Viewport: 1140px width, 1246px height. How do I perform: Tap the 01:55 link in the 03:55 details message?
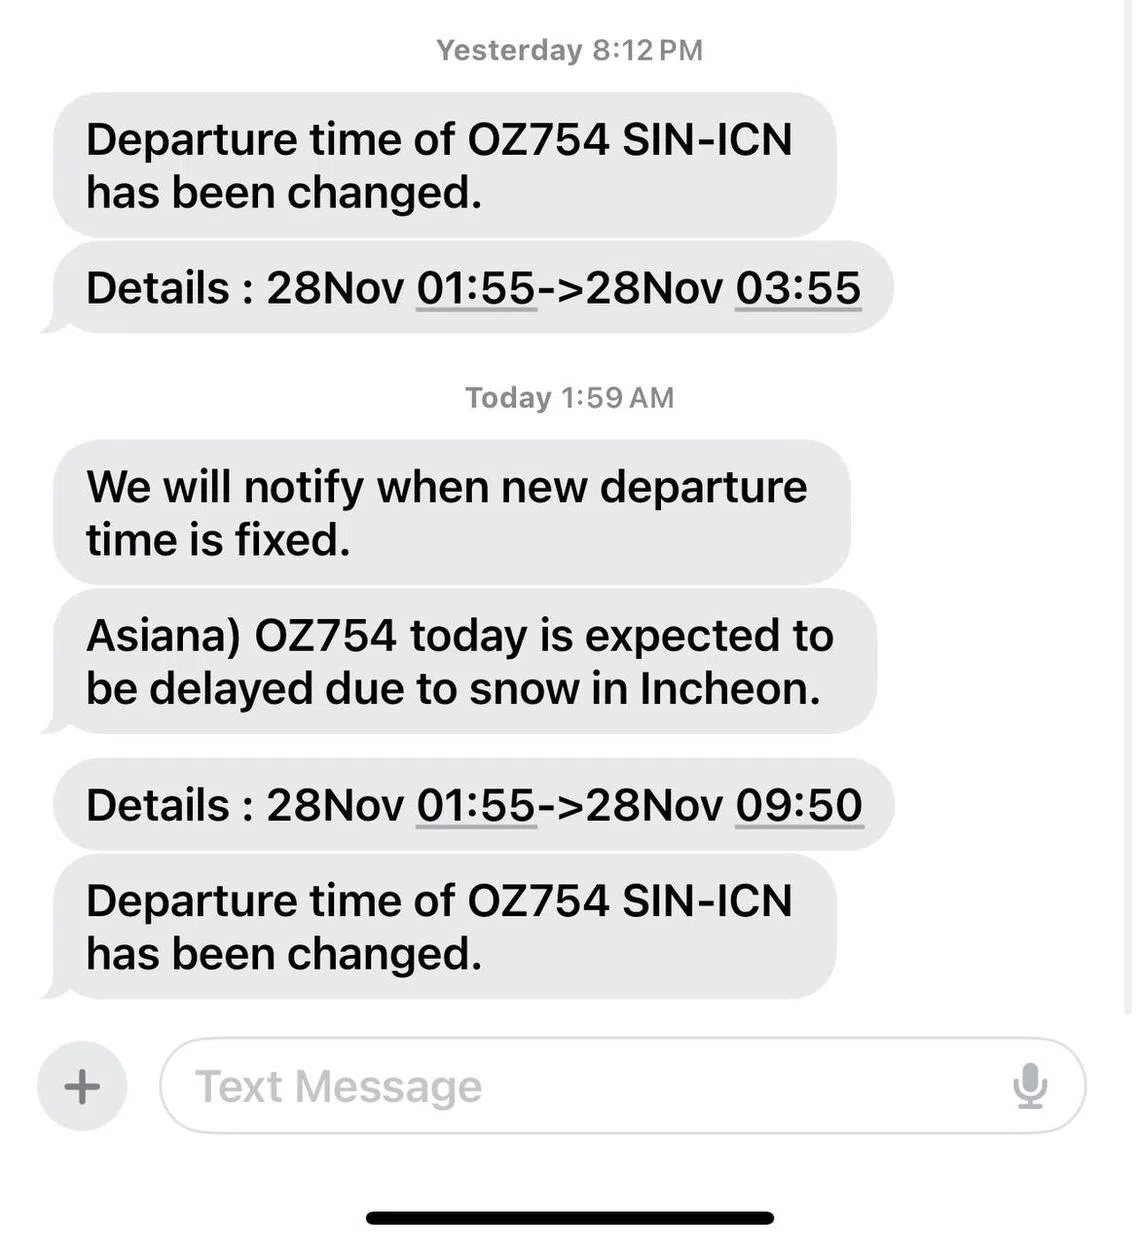tap(476, 289)
